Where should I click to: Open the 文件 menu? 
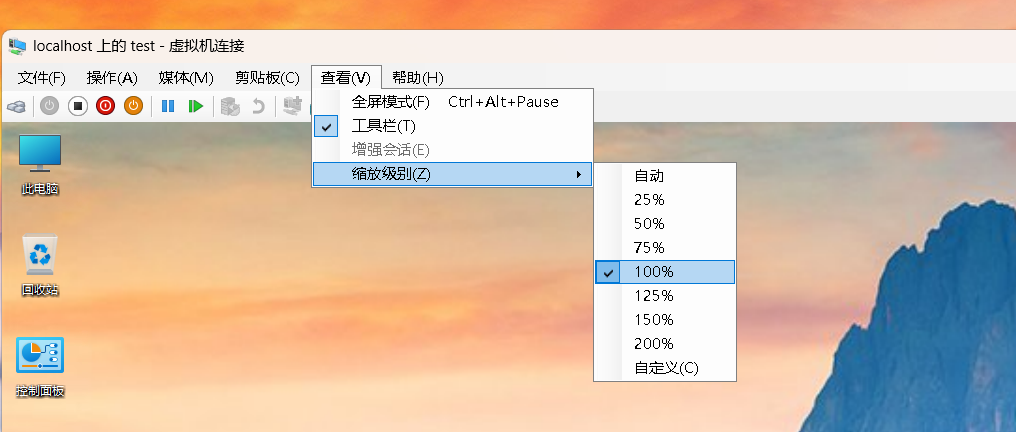tap(42, 78)
